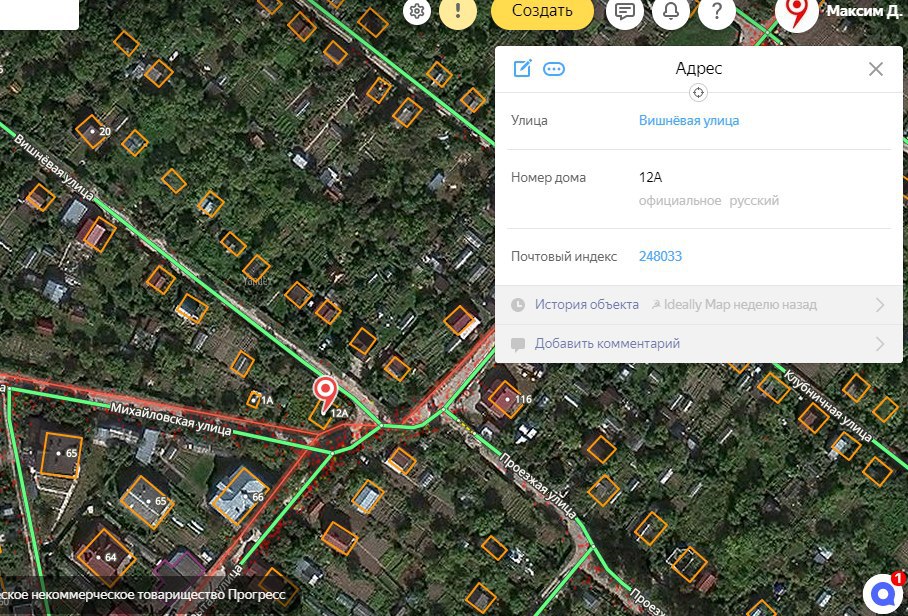Expand Добавить комментарий row
The image size is (908, 616).
click(698, 343)
